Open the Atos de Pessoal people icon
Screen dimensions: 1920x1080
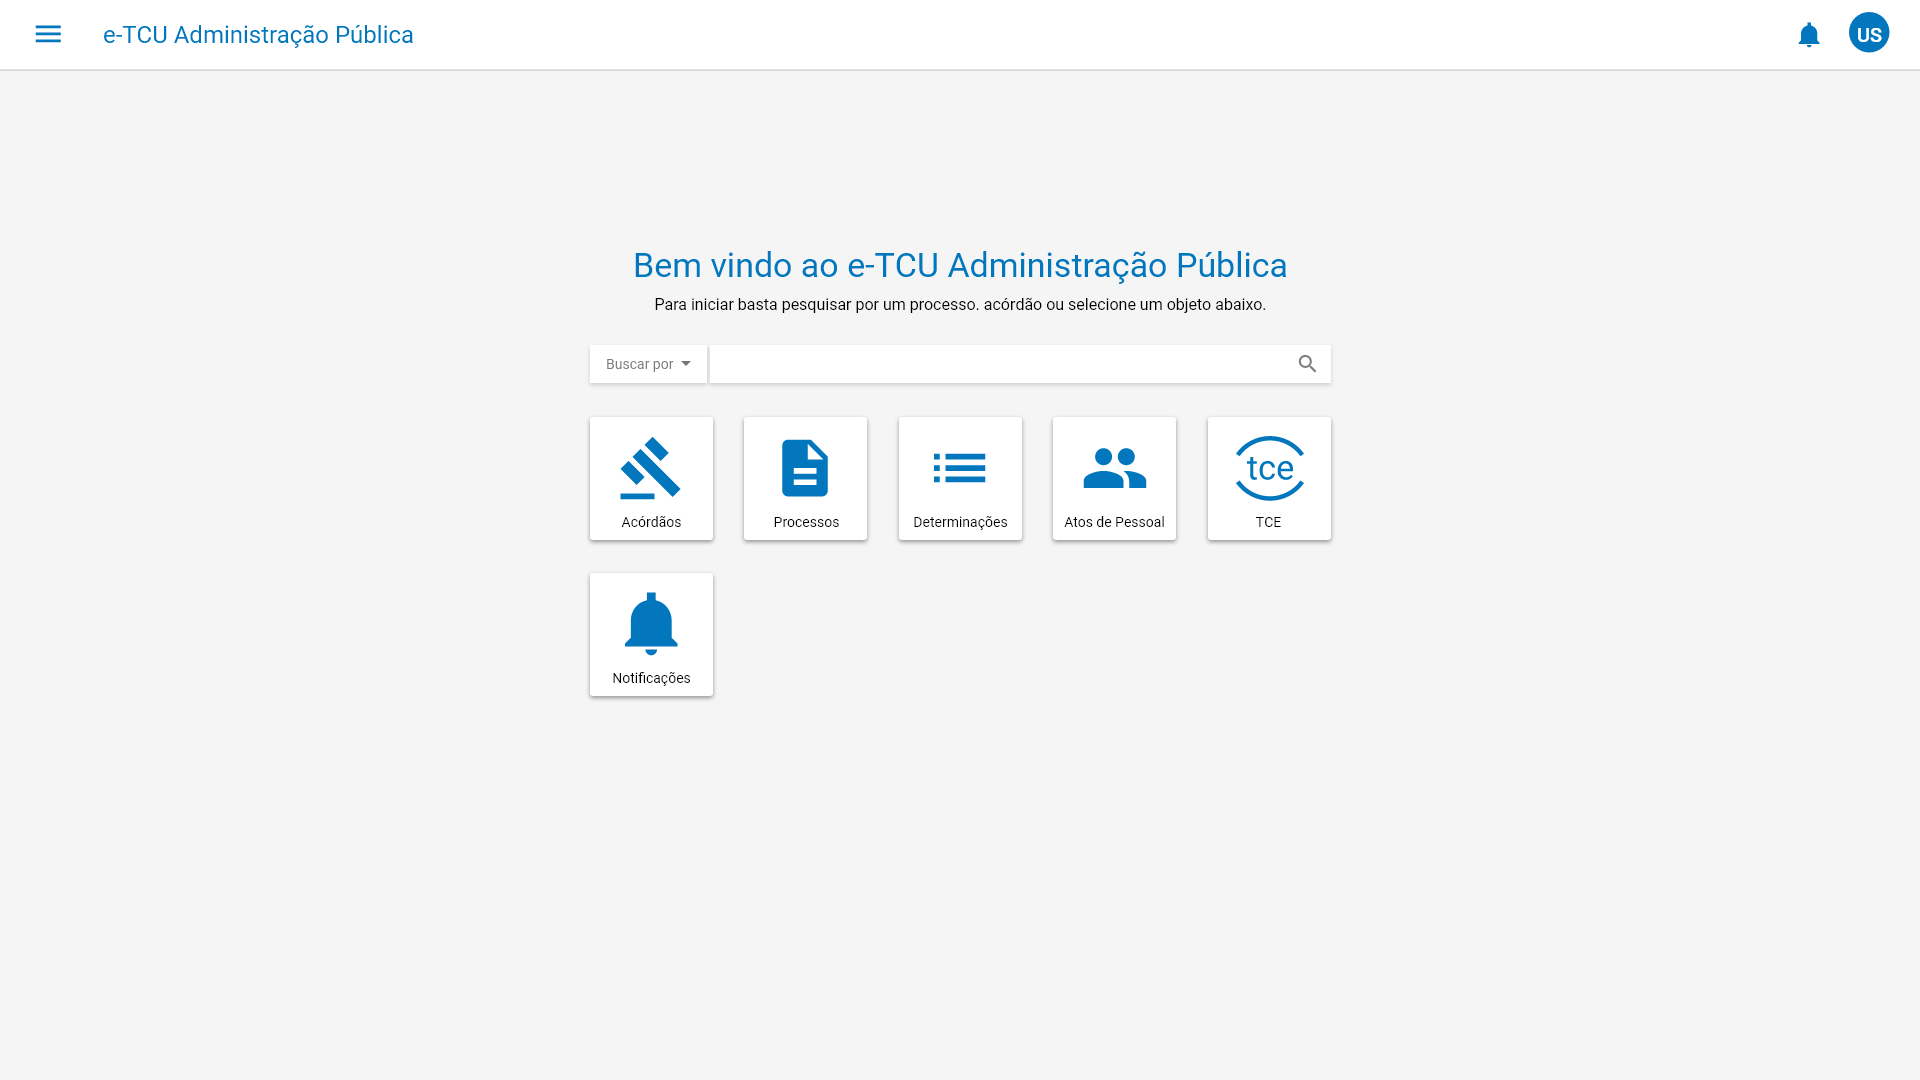coord(1114,468)
